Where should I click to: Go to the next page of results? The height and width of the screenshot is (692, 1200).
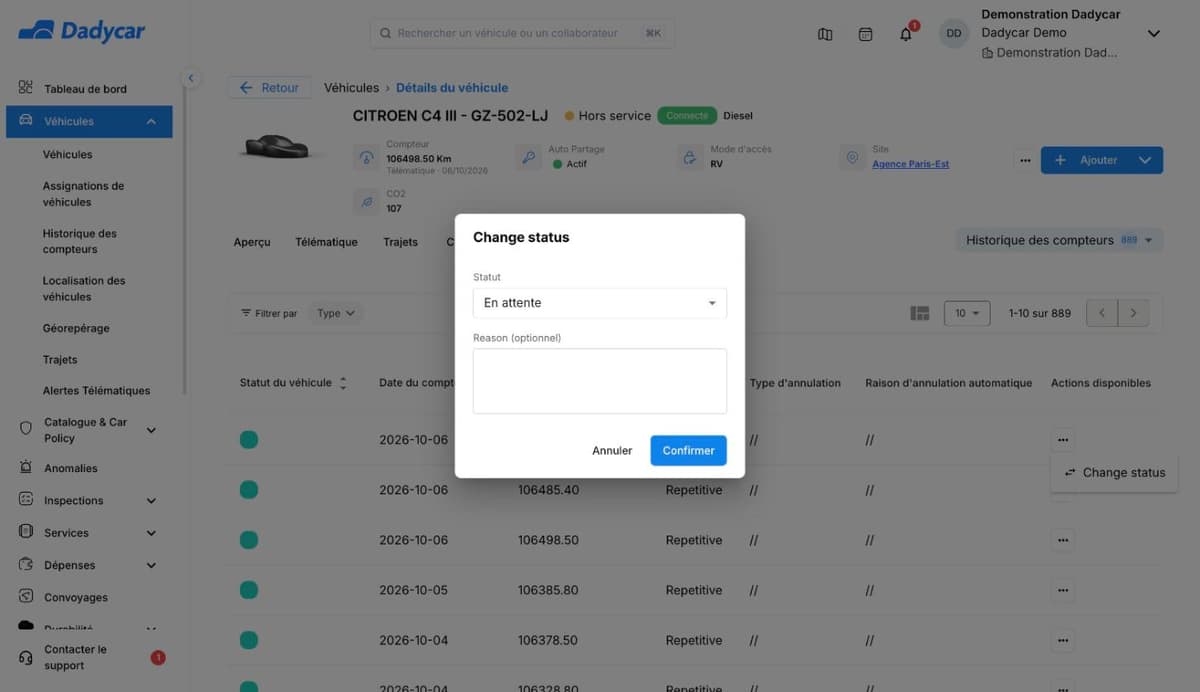(1133, 313)
